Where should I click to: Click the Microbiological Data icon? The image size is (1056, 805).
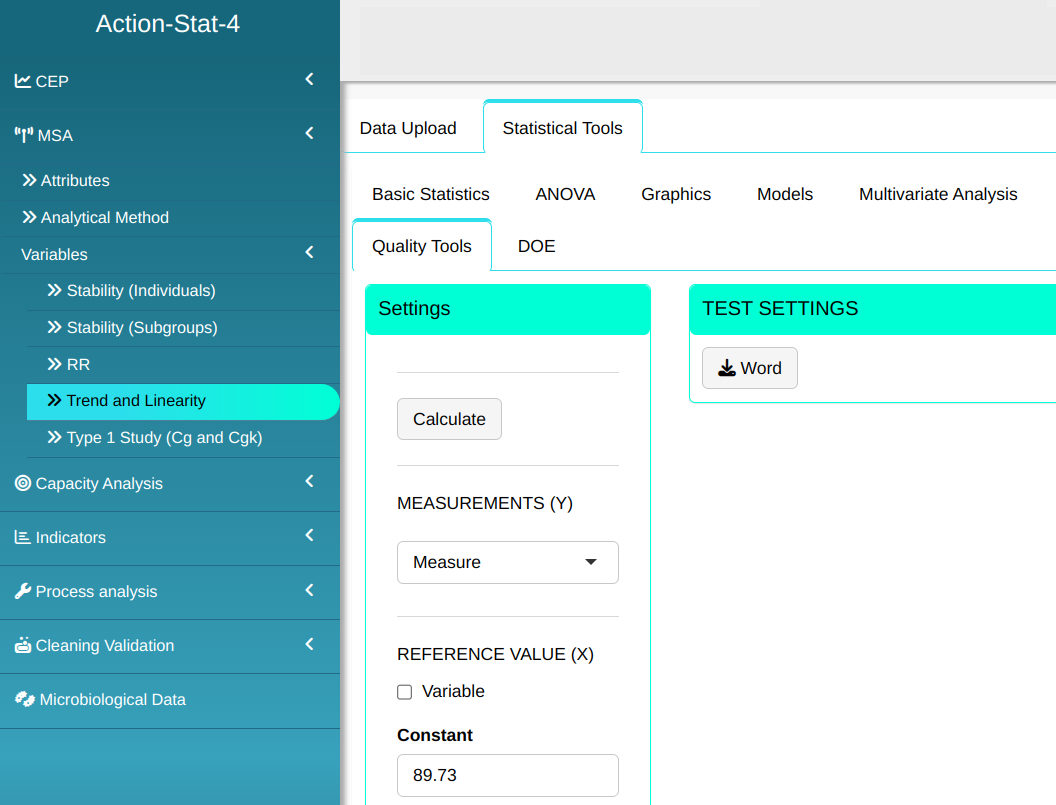click(x=25, y=699)
